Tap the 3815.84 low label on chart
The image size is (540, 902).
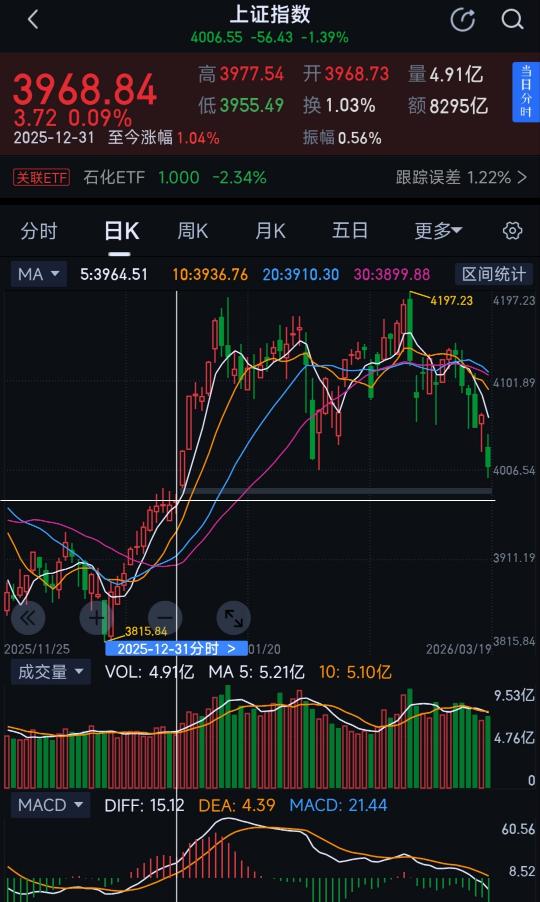click(146, 631)
